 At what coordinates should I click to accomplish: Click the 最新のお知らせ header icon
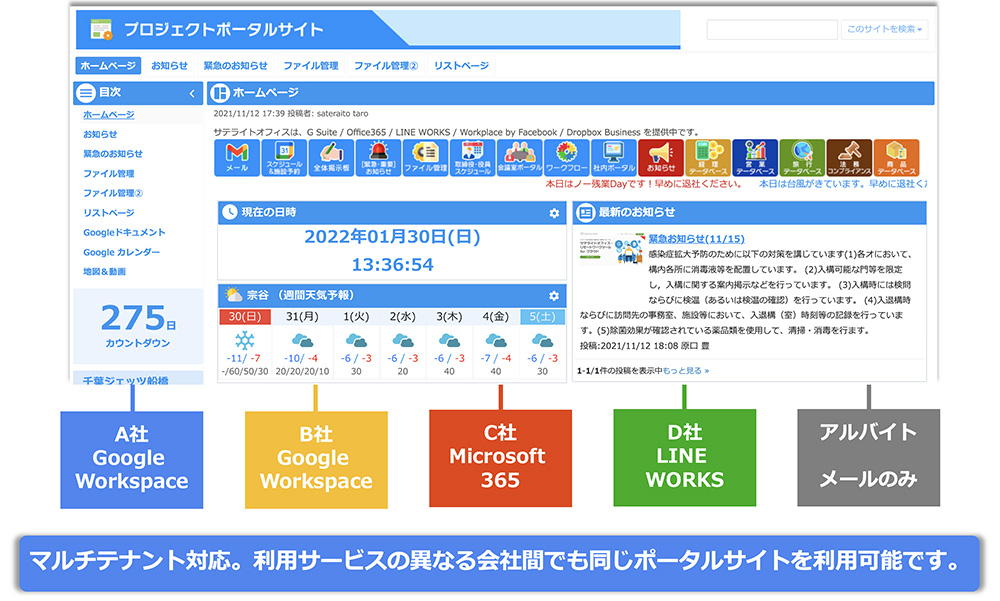(x=585, y=212)
